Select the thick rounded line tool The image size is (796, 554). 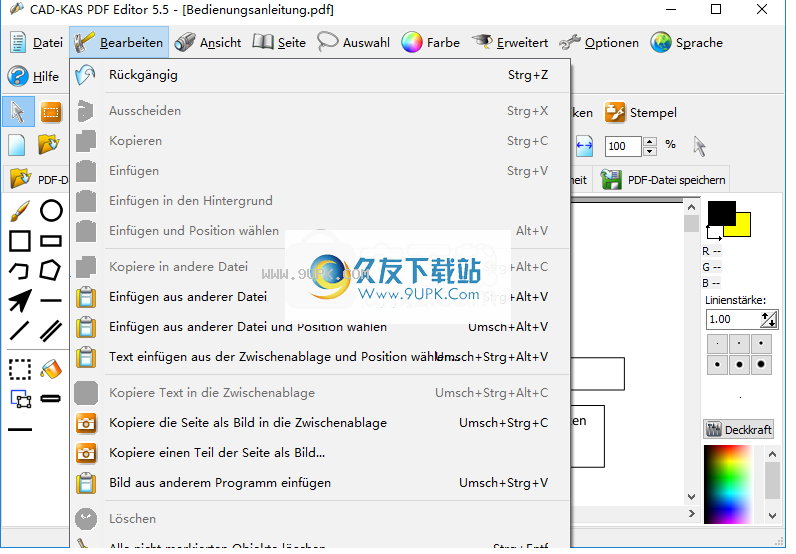(x=51, y=399)
